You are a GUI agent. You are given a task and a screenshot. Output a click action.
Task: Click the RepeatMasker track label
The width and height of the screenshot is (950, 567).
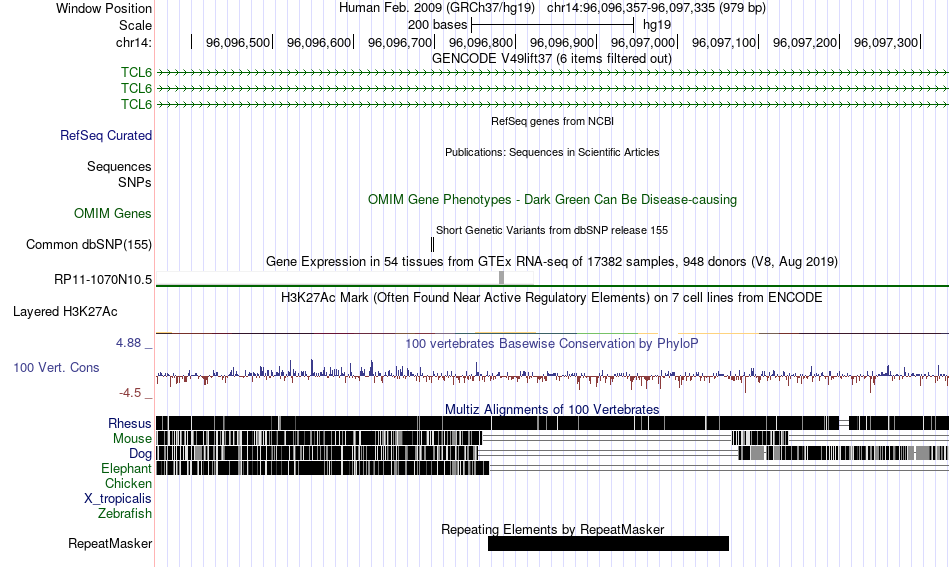(x=110, y=544)
